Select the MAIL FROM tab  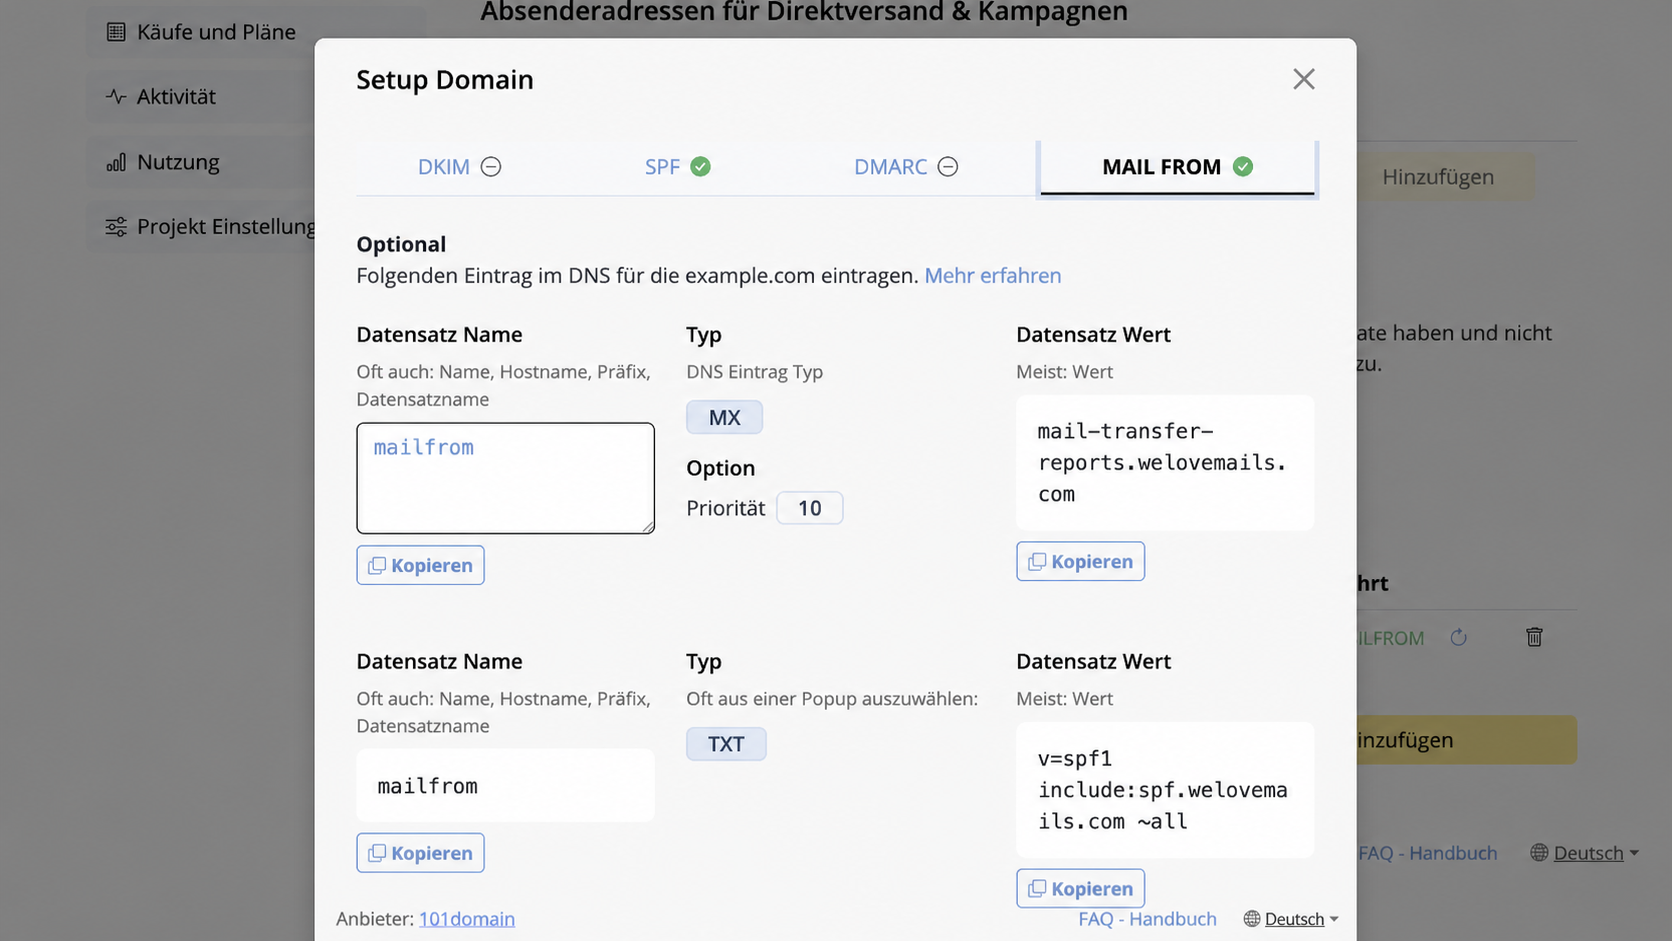click(x=1177, y=167)
